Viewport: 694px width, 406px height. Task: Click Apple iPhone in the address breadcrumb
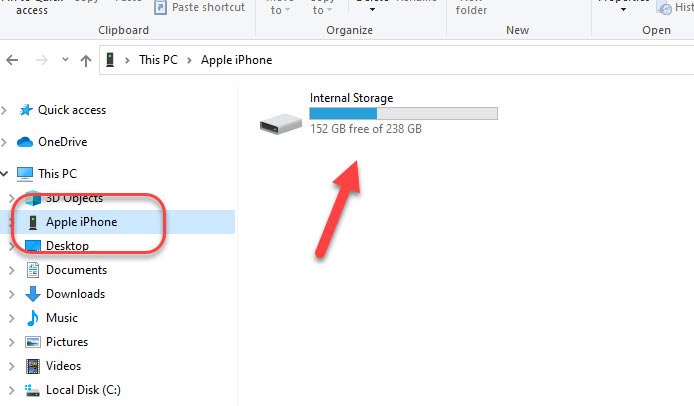pos(236,60)
